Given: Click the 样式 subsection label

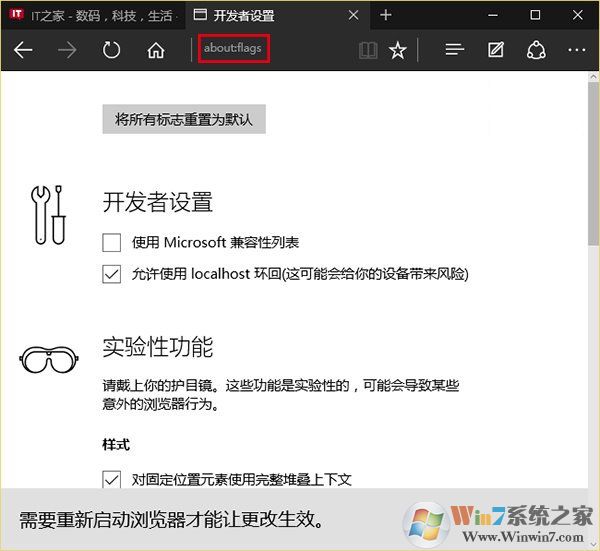Looking at the screenshot, I should (116, 445).
